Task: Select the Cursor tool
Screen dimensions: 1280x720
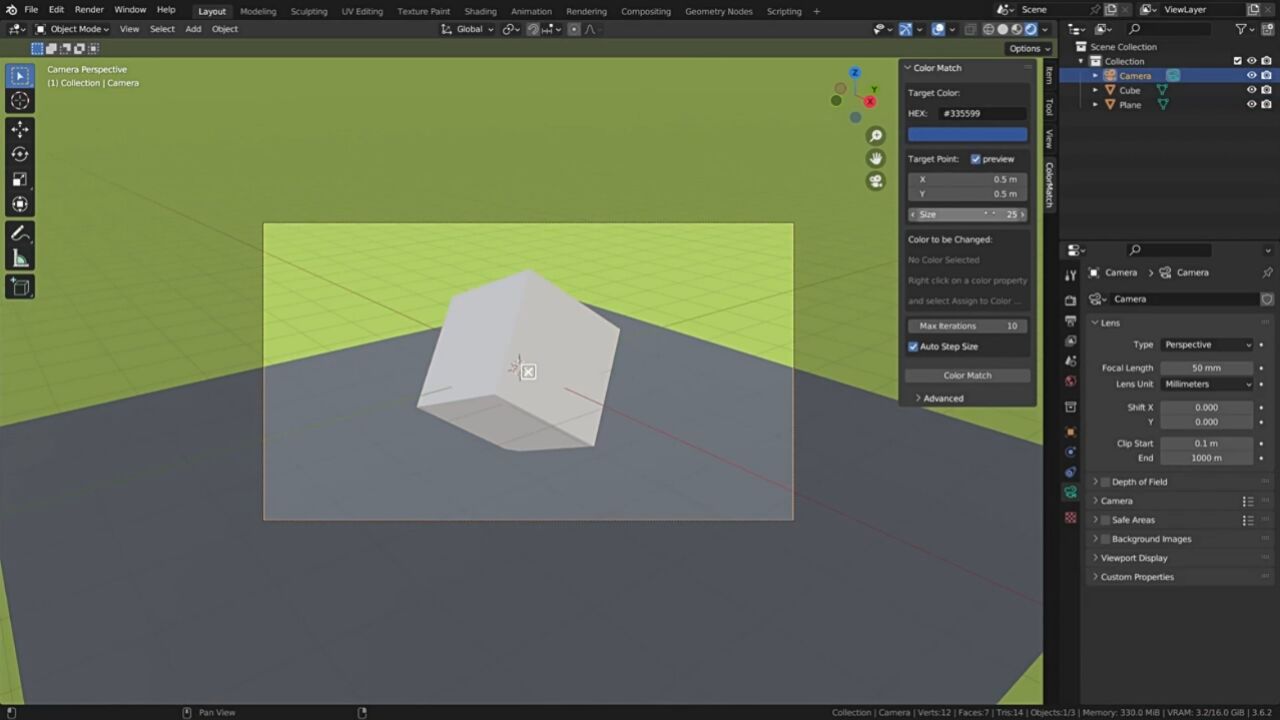Action: click(20, 100)
